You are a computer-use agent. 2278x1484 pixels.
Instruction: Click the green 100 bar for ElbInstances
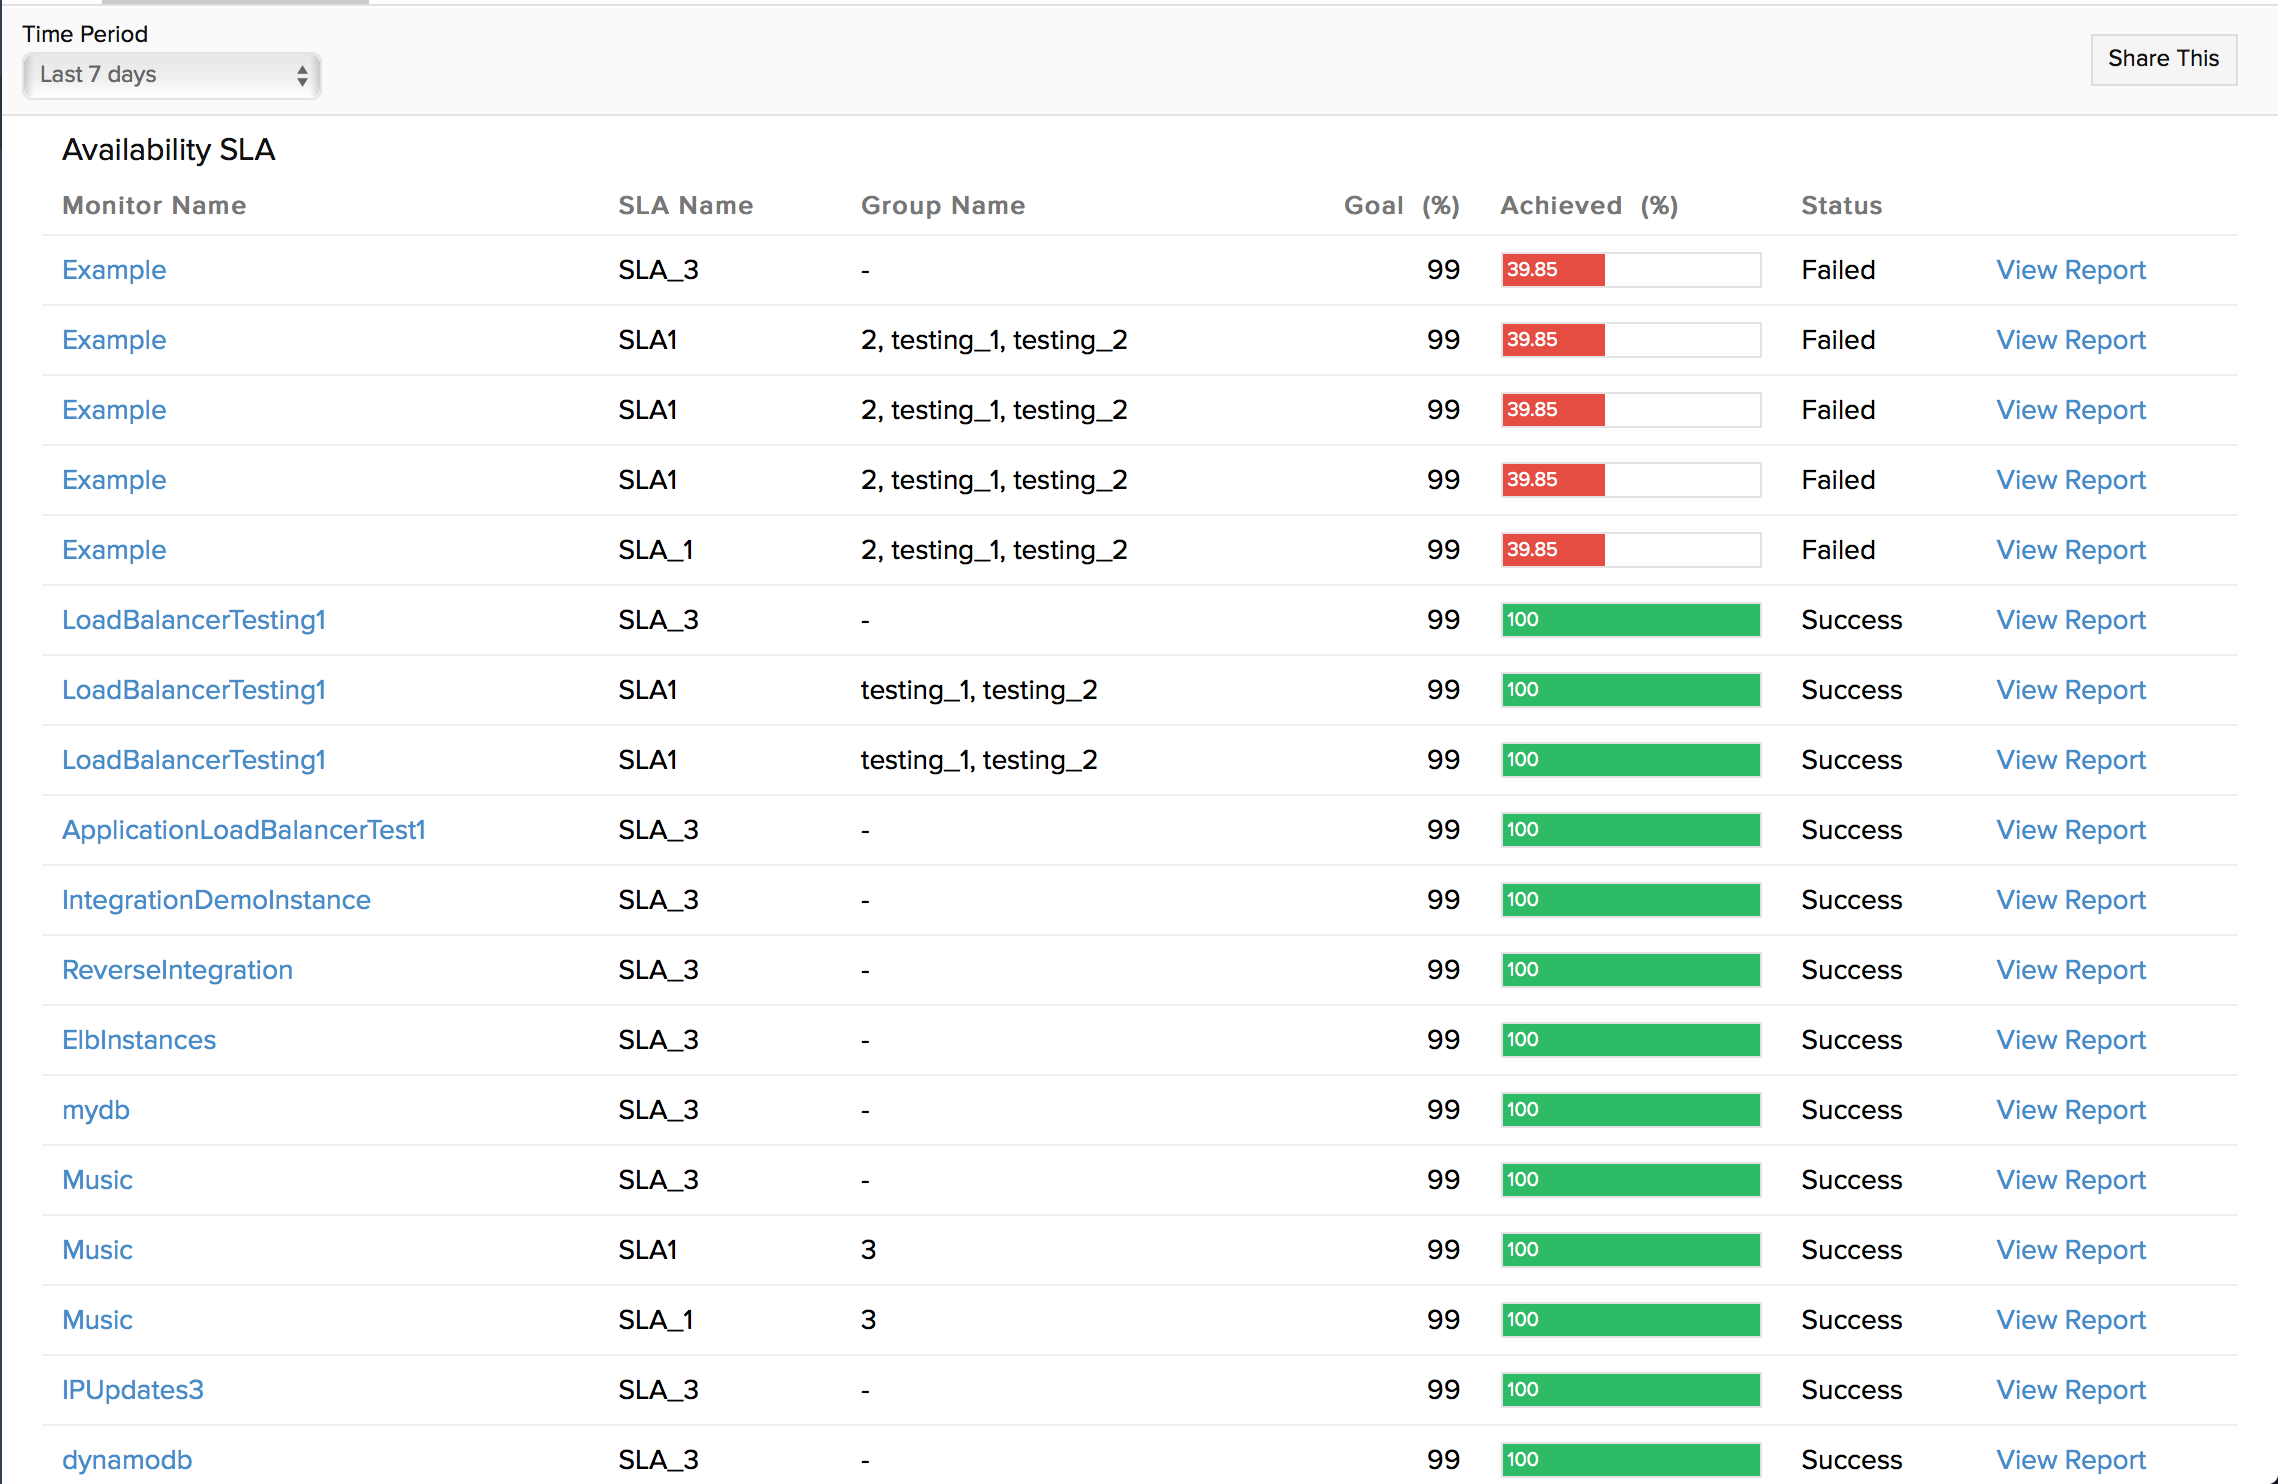pos(1630,1040)
